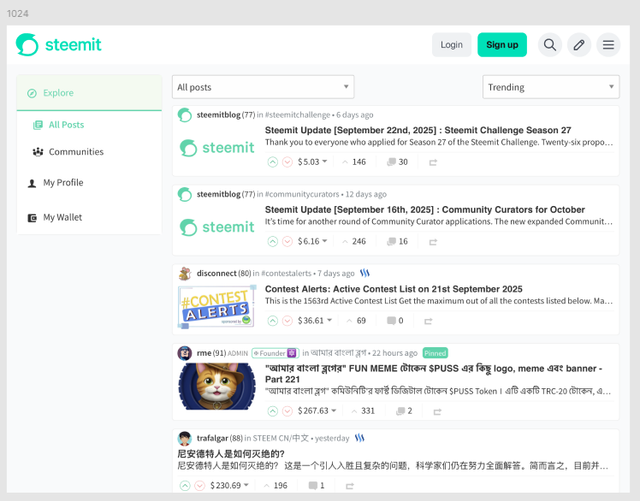Click the 146 votes count
640x501 pixels.
(x=354, y=162)
